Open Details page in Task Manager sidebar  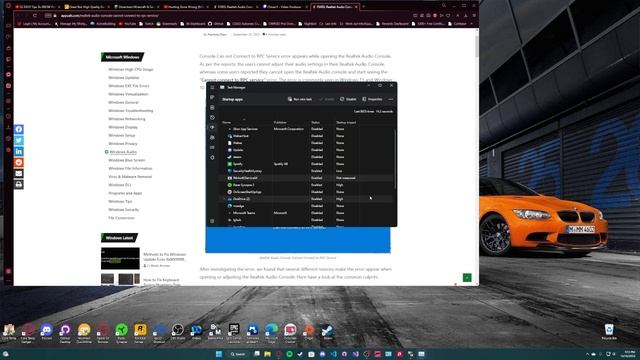(212, 147)
